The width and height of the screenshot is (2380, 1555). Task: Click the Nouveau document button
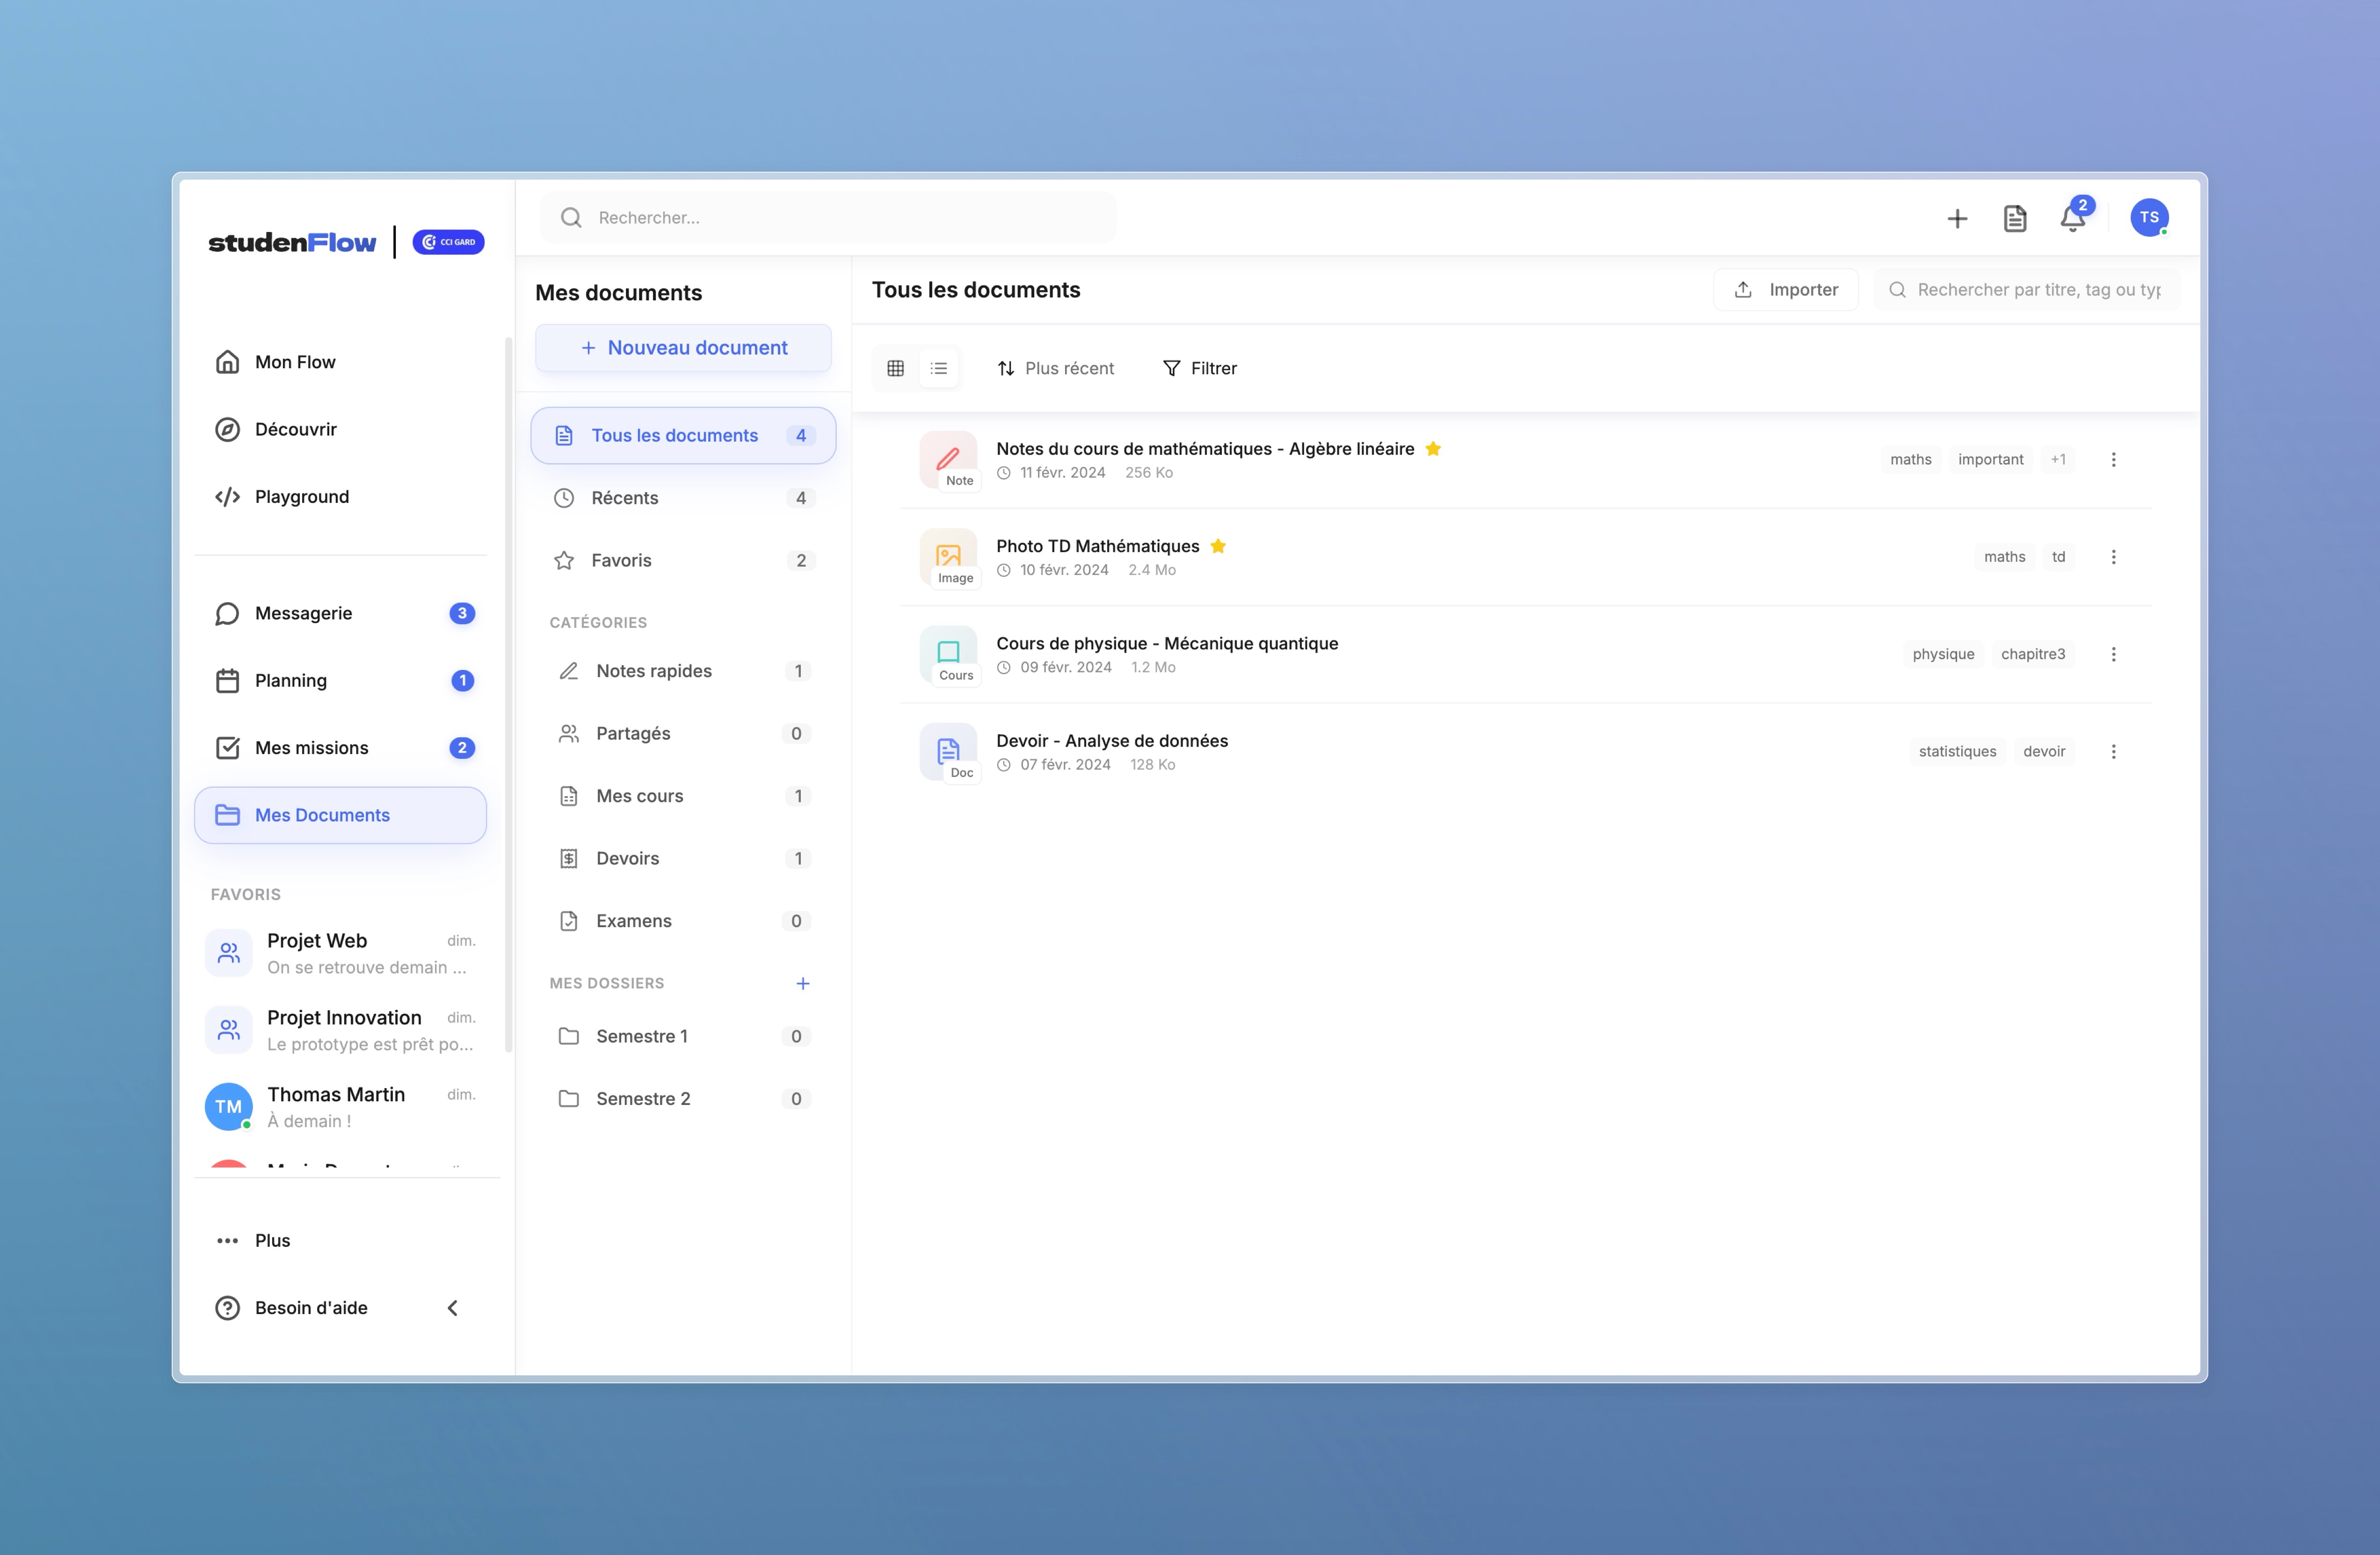click(683, 348)
